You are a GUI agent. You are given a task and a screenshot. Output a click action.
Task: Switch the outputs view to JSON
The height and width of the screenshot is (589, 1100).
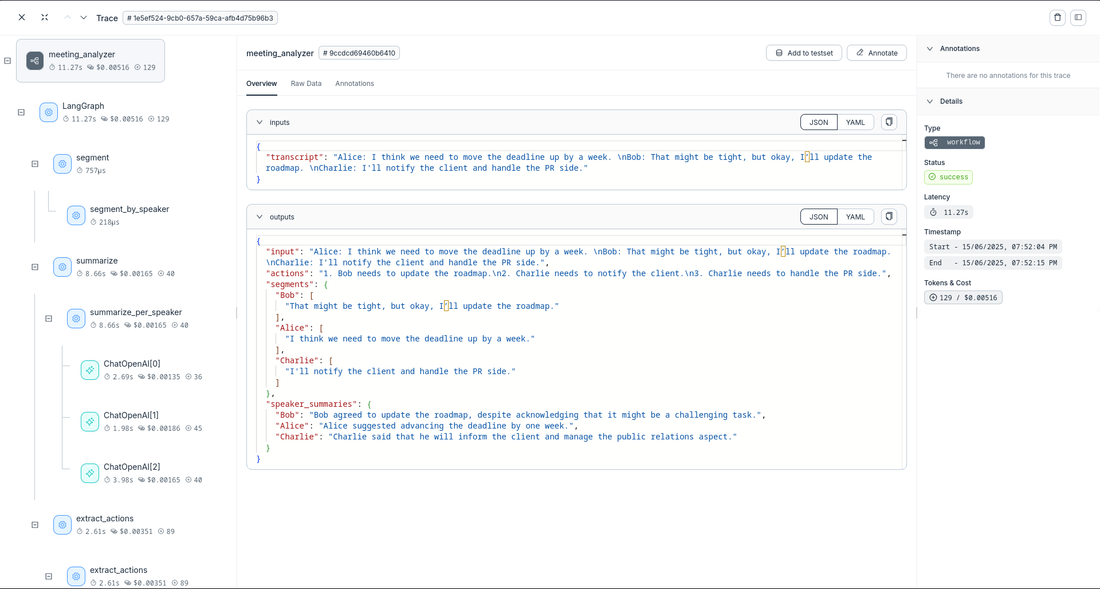point(818,216)
